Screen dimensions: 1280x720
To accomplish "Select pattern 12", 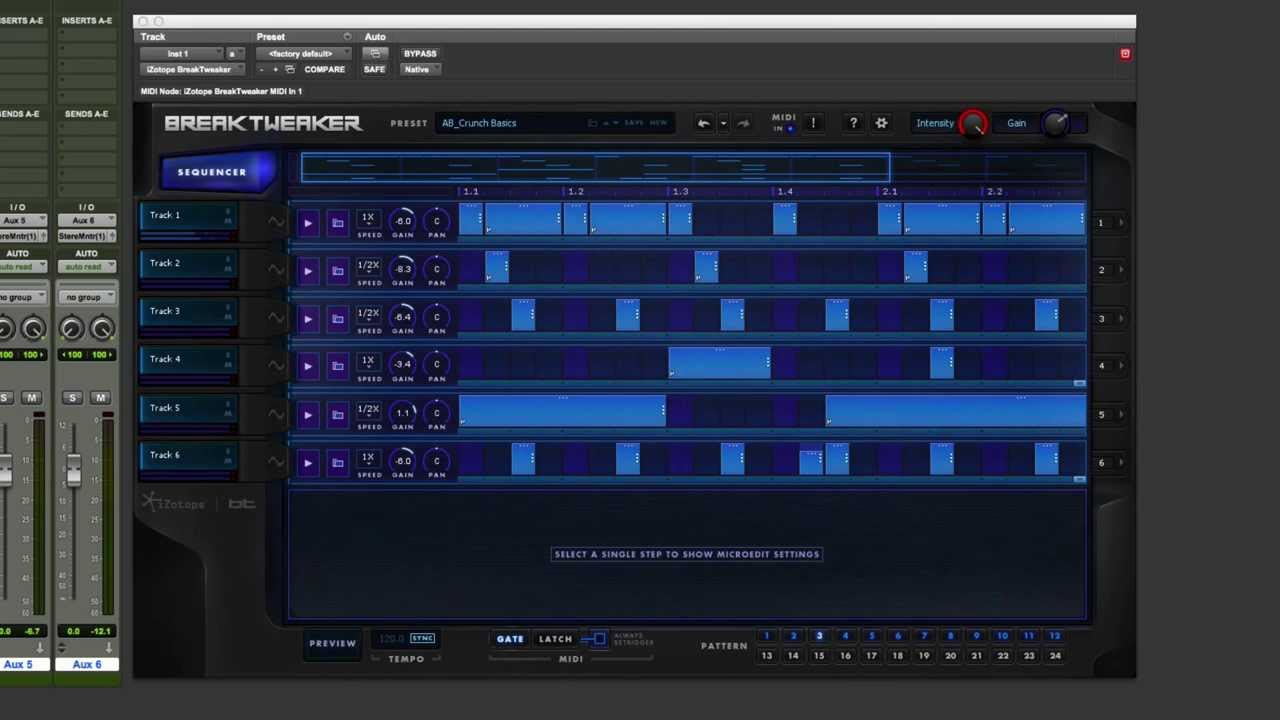I will click(x=1054, y=636).
